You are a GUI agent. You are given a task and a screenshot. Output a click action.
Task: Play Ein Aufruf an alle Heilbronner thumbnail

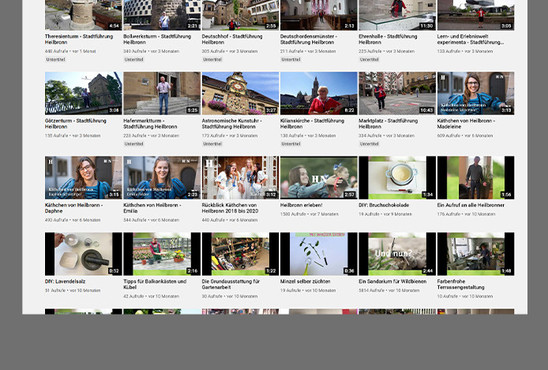(476, 177)
